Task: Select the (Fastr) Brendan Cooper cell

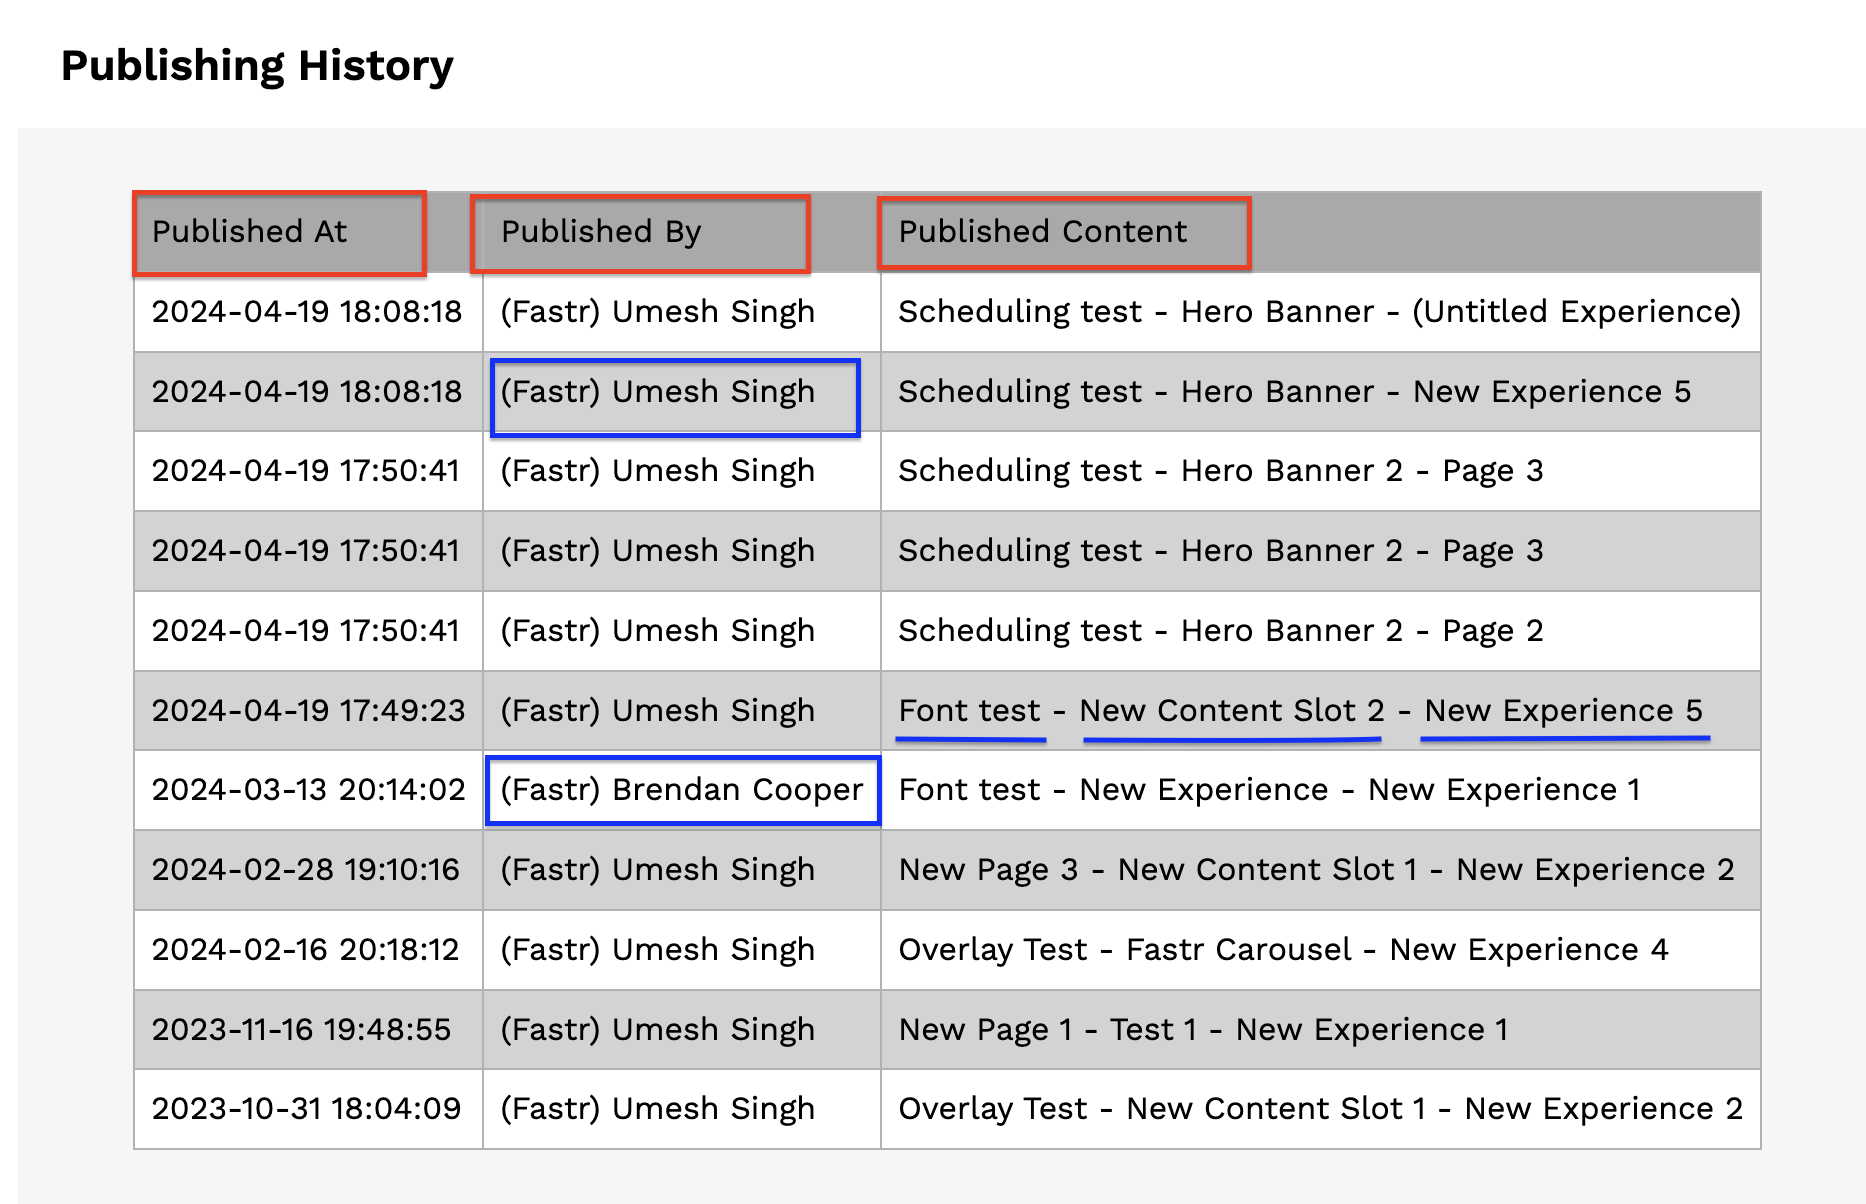Action: [x=682, y=789]
